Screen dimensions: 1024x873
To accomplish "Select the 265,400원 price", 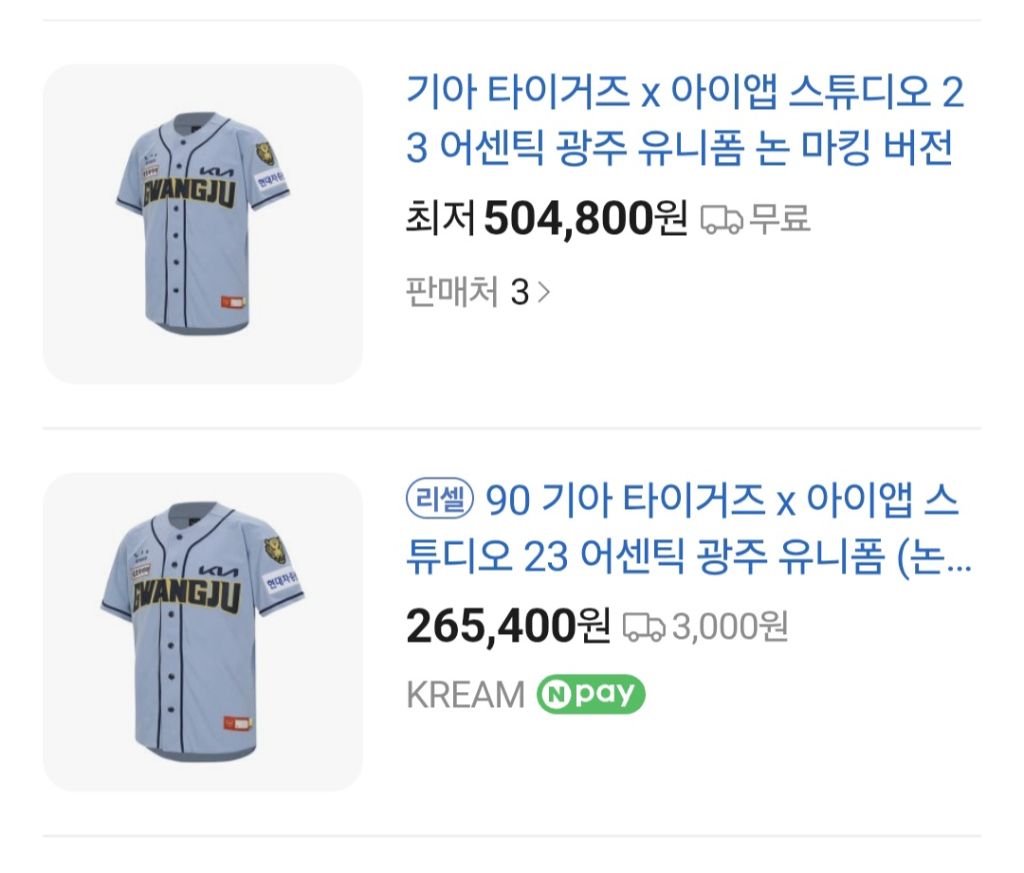I will point(508,627).
